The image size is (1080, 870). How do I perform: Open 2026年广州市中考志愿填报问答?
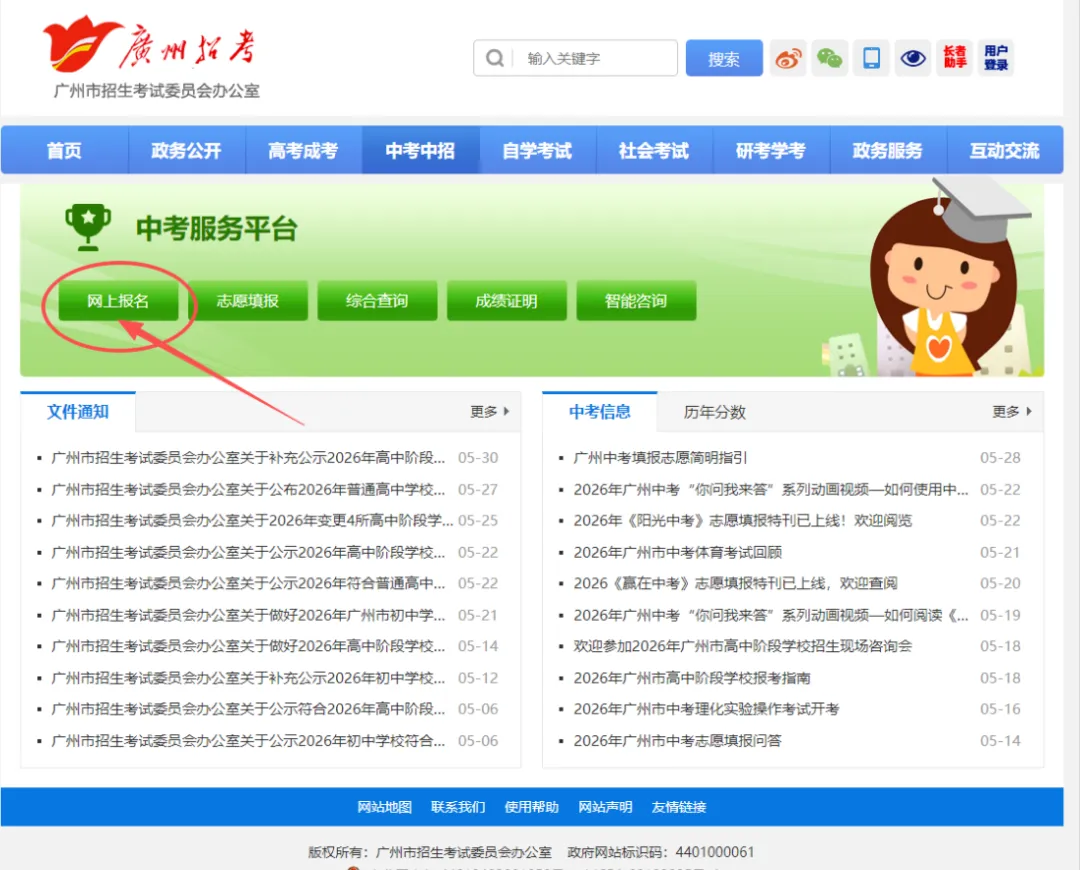tap(678, 740)
